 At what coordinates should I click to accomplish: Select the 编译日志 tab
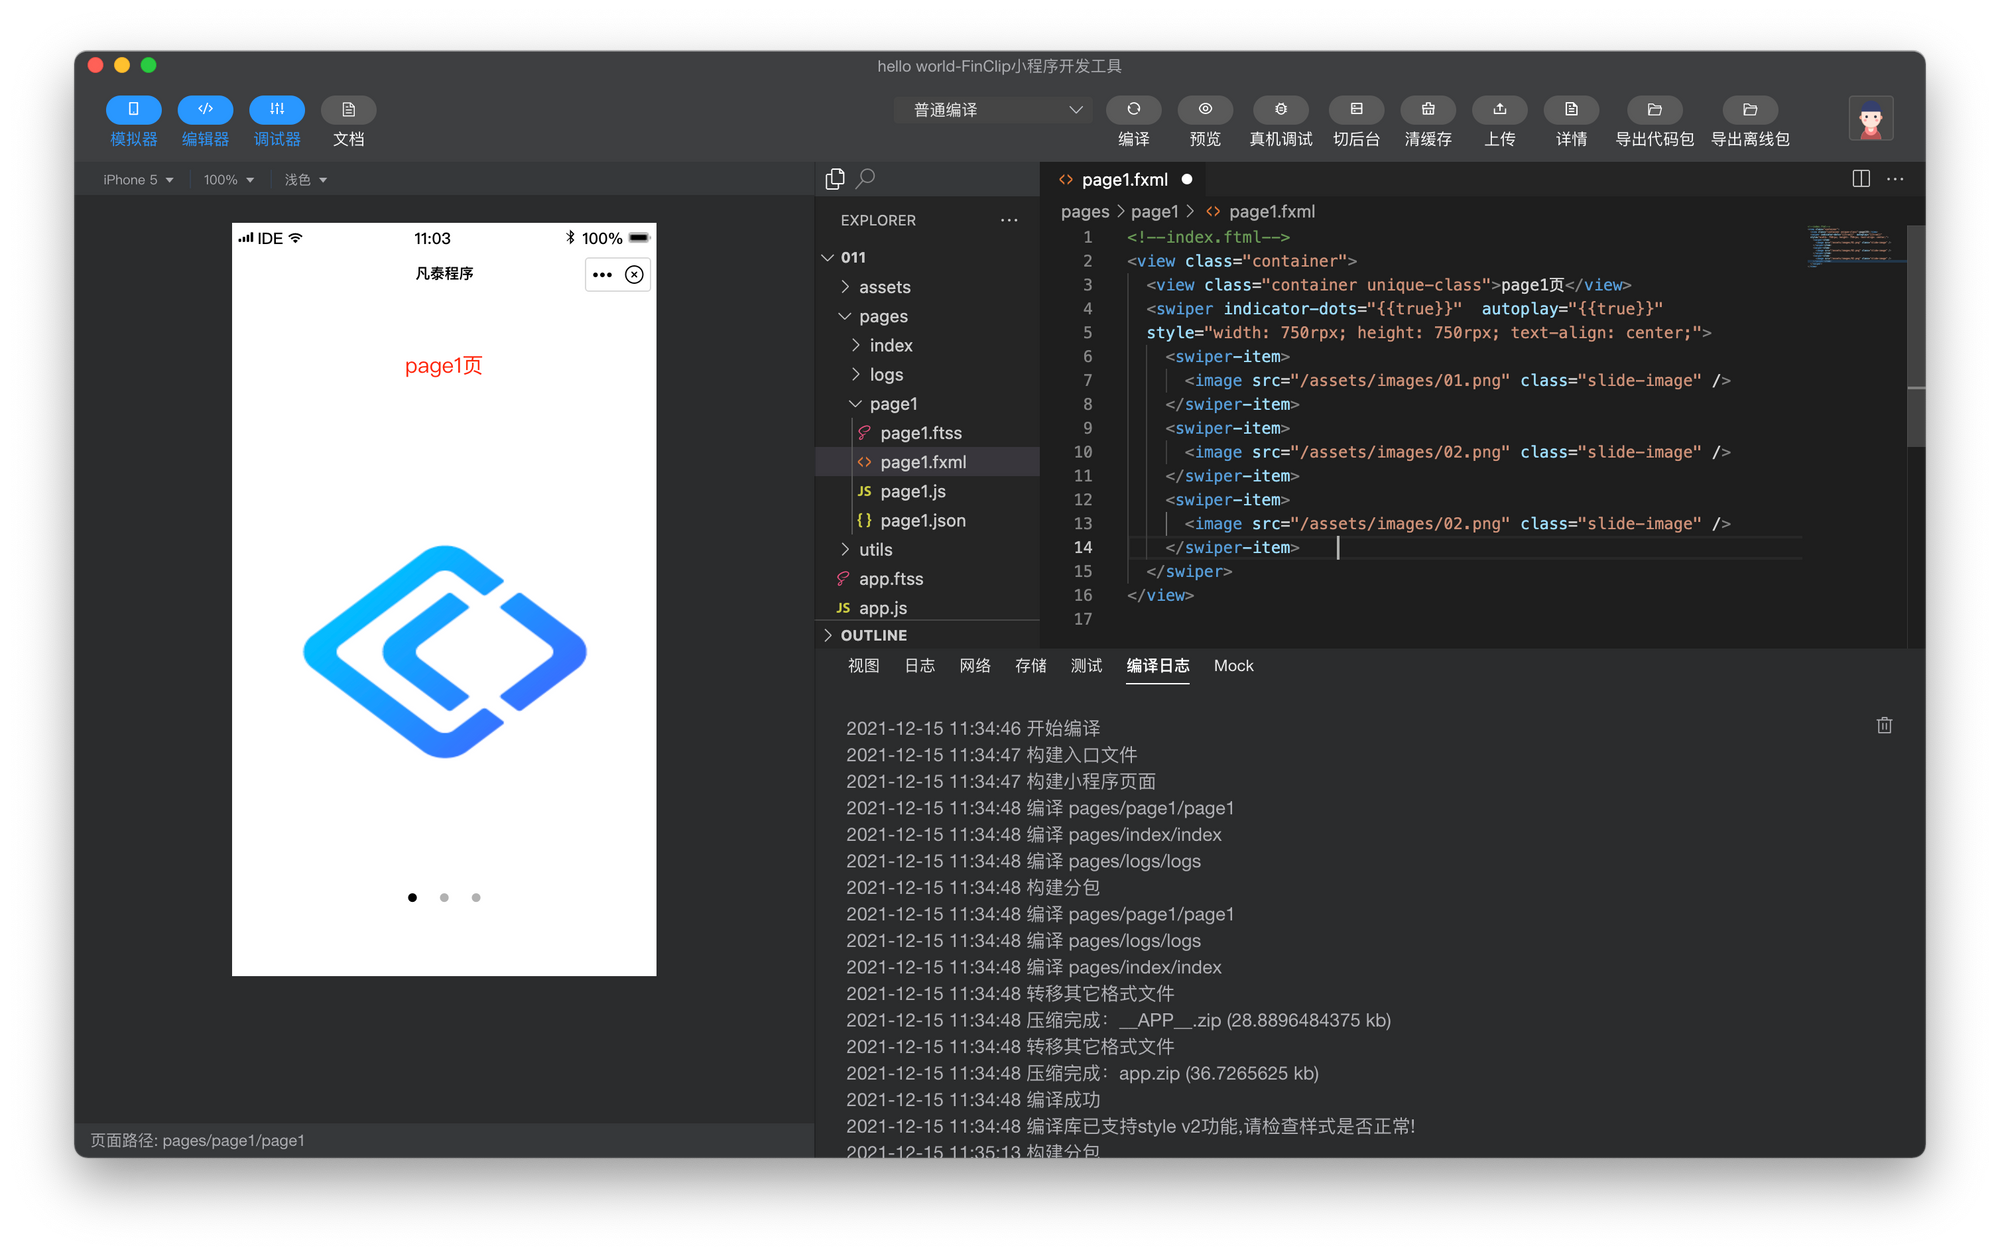click(x=1157, y=665)
